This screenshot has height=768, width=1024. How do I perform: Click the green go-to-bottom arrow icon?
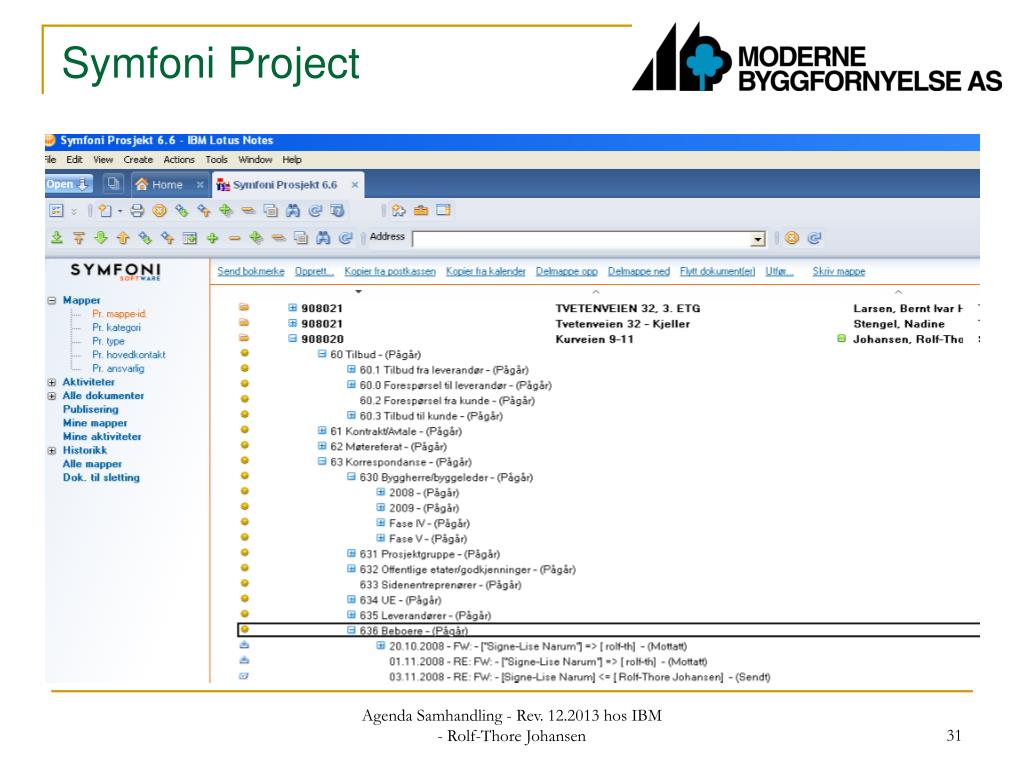pos(57,238)
